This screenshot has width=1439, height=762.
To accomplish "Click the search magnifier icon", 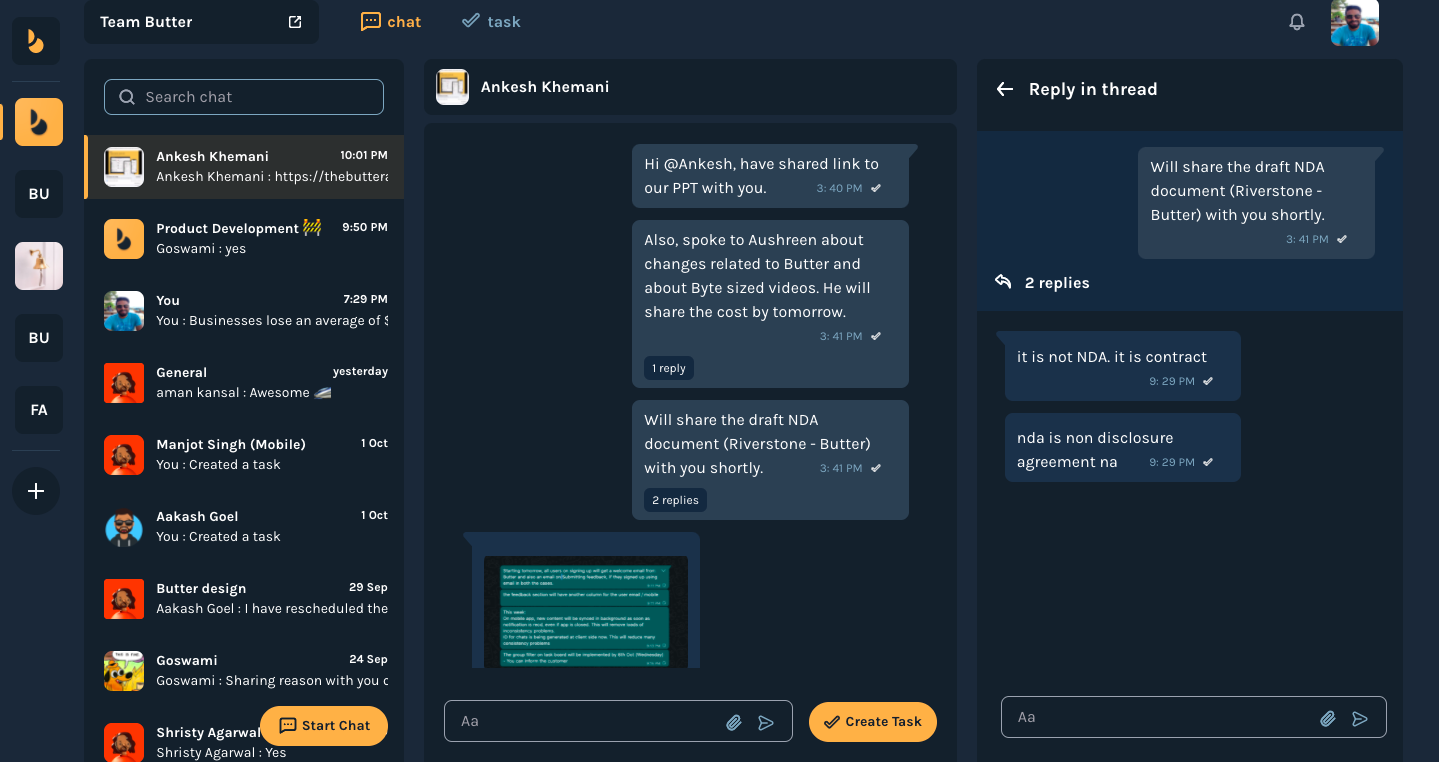I will [127, 97].
